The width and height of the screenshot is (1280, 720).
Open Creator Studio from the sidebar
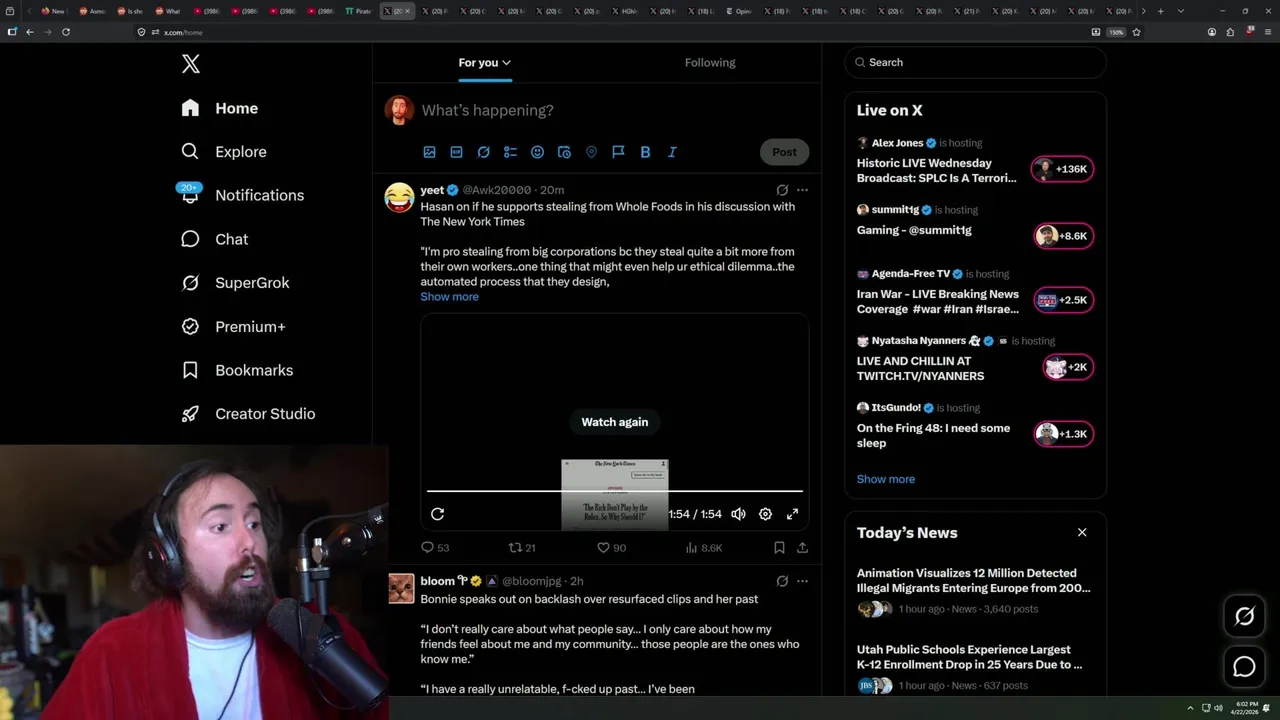pyautogui.click(x=248, y=414)
